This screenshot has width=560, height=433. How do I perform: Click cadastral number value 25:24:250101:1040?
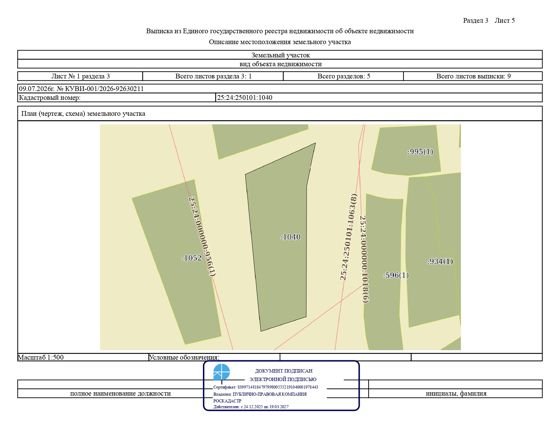(244, 98)
